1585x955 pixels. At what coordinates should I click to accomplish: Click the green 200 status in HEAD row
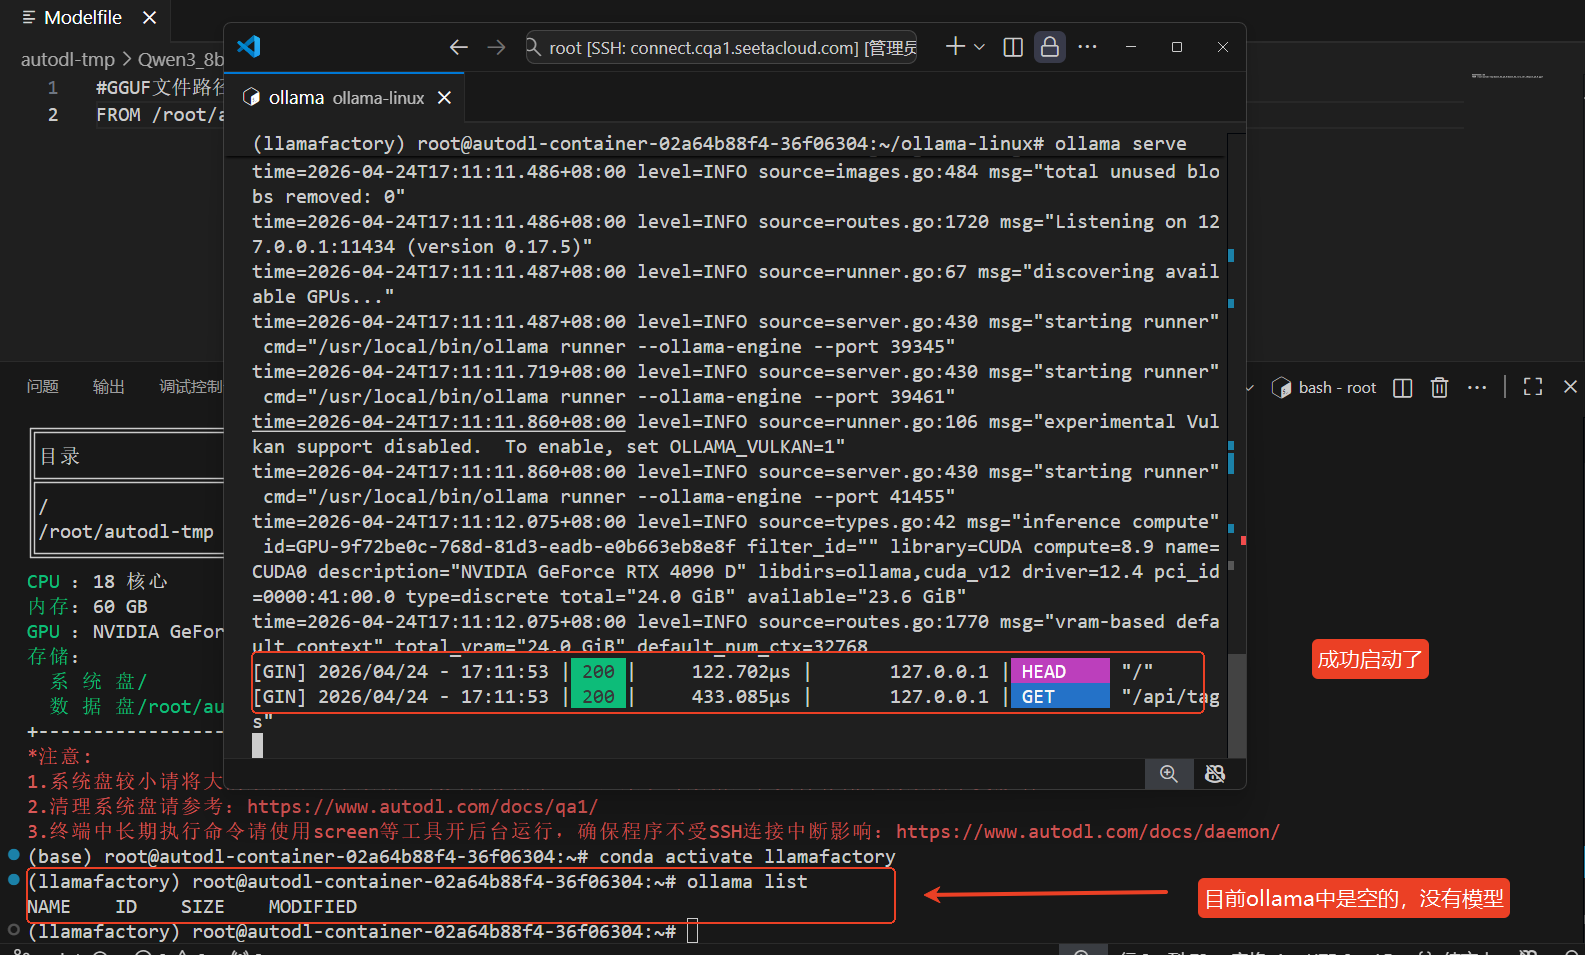point(598,671)
